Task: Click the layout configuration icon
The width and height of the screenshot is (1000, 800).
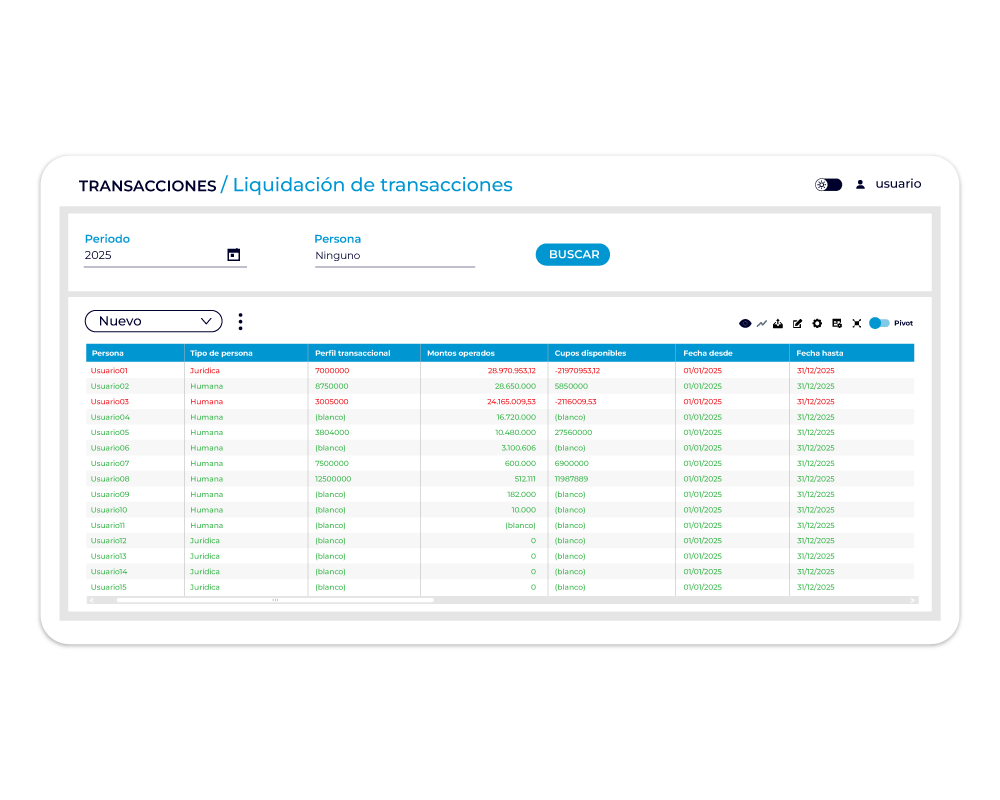Action: click(837, 323)
